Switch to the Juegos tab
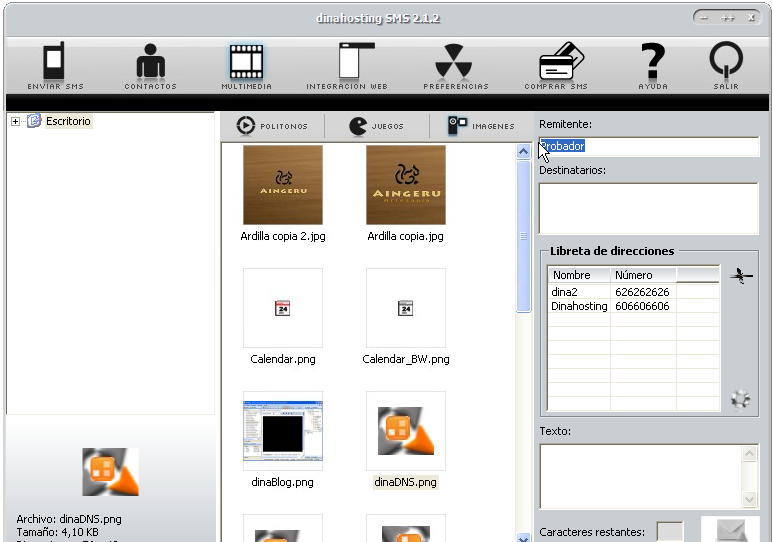This screenshot has width=773, height=542. [377, 126]
